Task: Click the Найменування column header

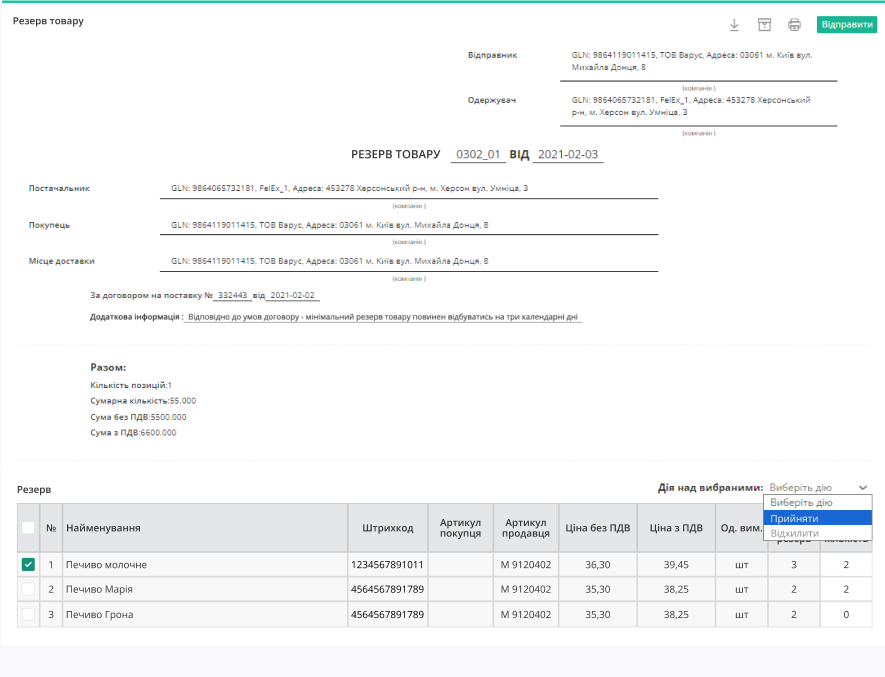Action: point(205,528)
